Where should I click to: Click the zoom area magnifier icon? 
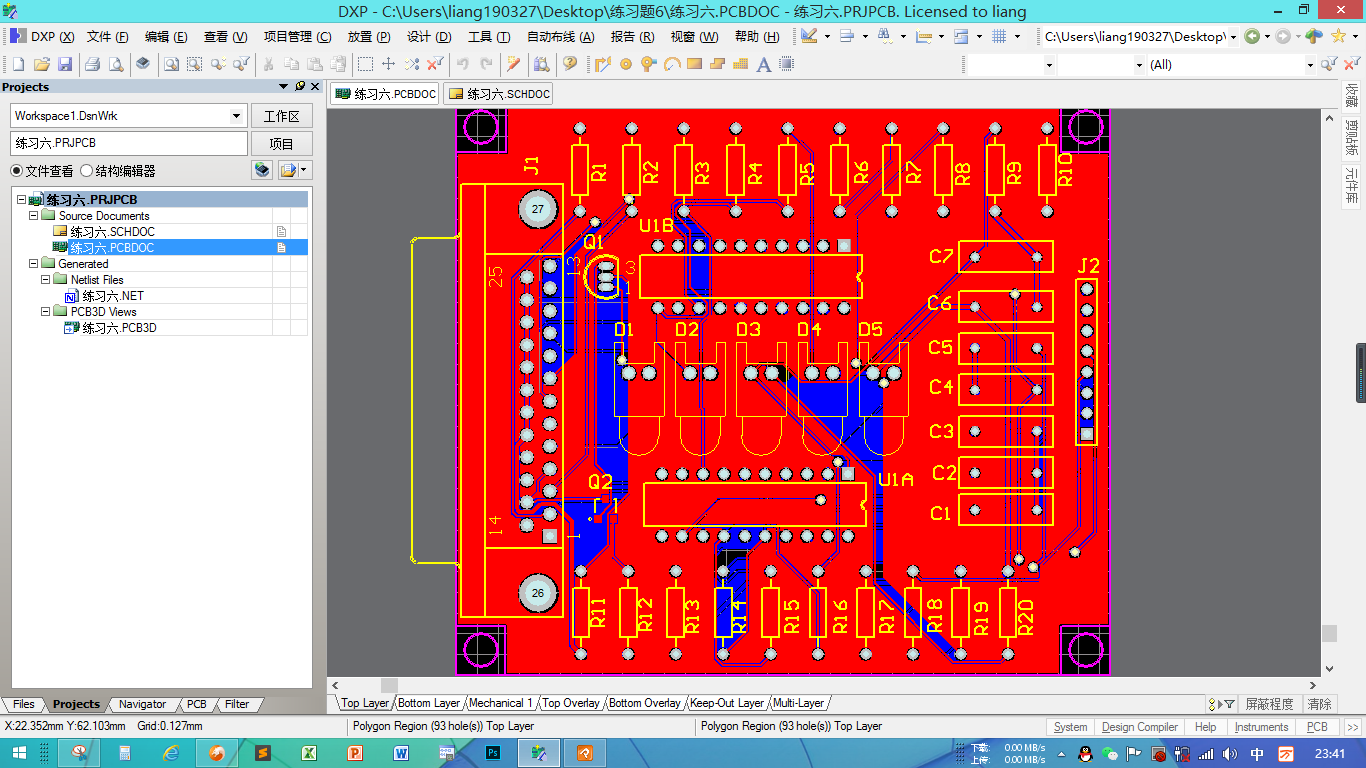tap(194, 64)
